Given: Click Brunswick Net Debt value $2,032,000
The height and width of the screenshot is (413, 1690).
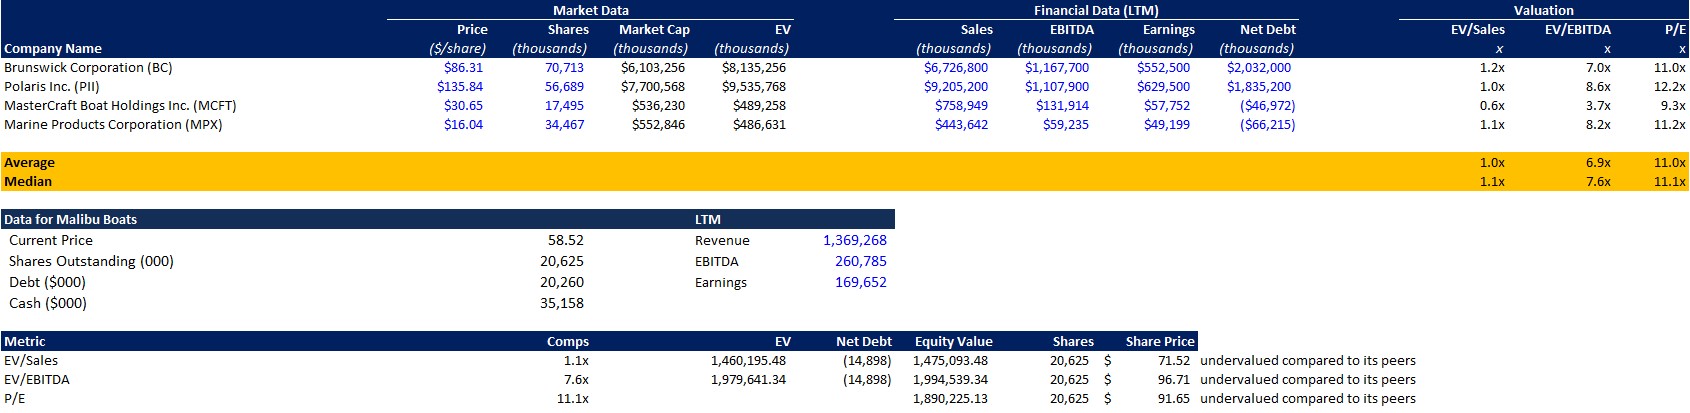Looking at the screenshot, I should click(x=1258, y=68).
